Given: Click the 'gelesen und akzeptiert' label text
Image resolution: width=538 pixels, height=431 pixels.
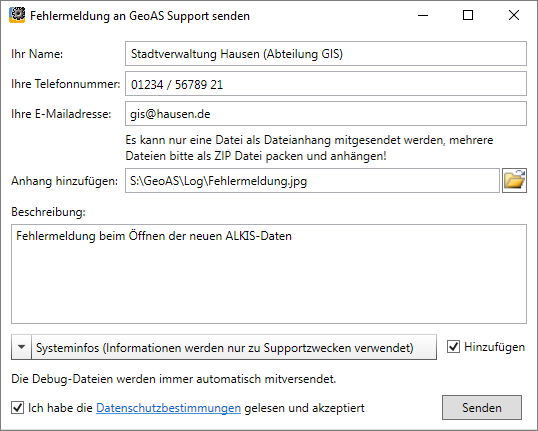Looking at the screenshot, I should [304, 408].
